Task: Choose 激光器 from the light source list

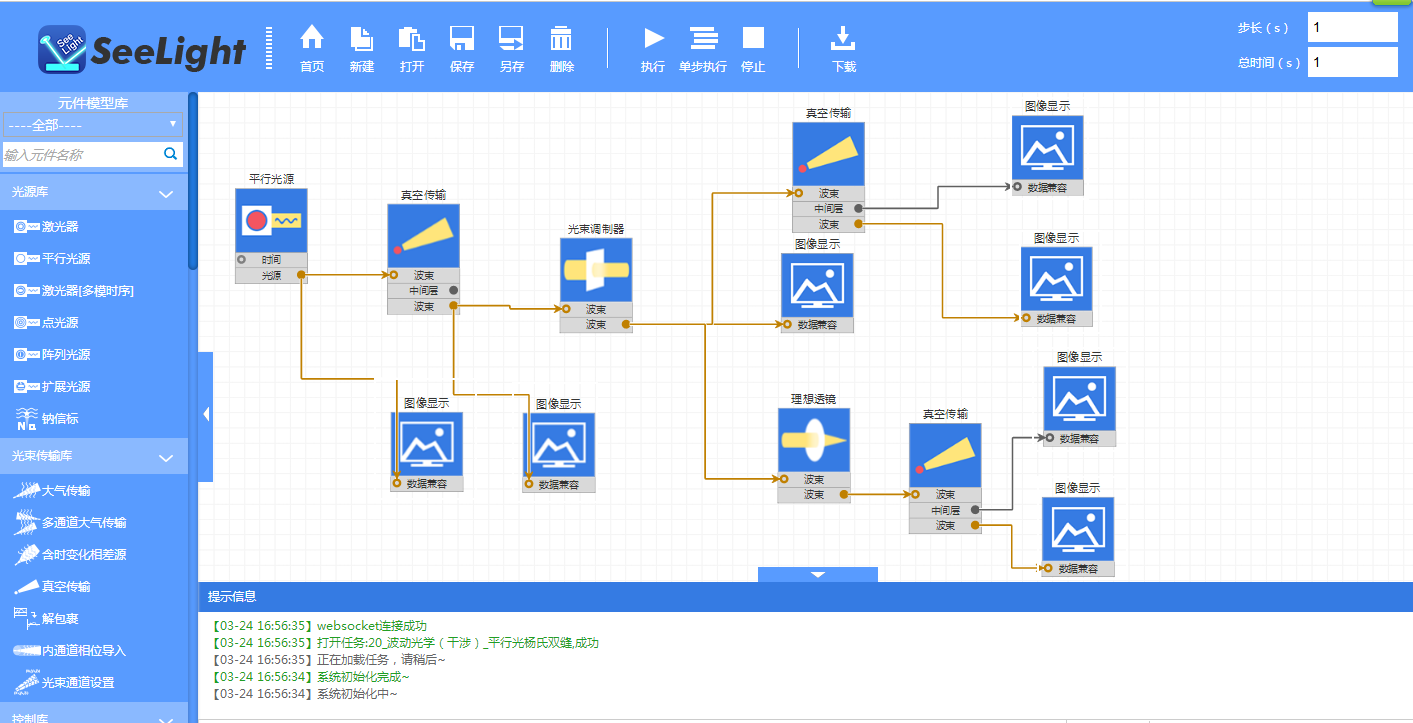Action: (60, 227)
